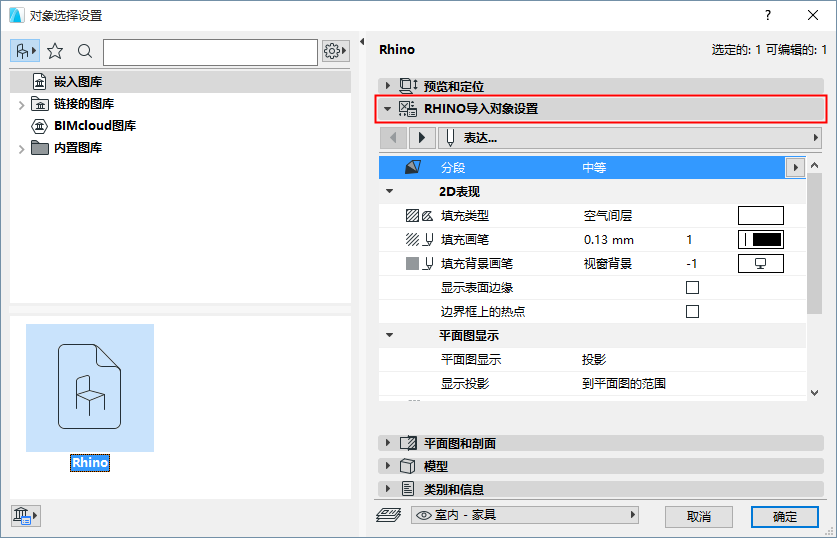Image resolution: width=837 pixels, height=538 pixels.
Task: Click the 填充类型 hatch icon
Action: point(419,216)
